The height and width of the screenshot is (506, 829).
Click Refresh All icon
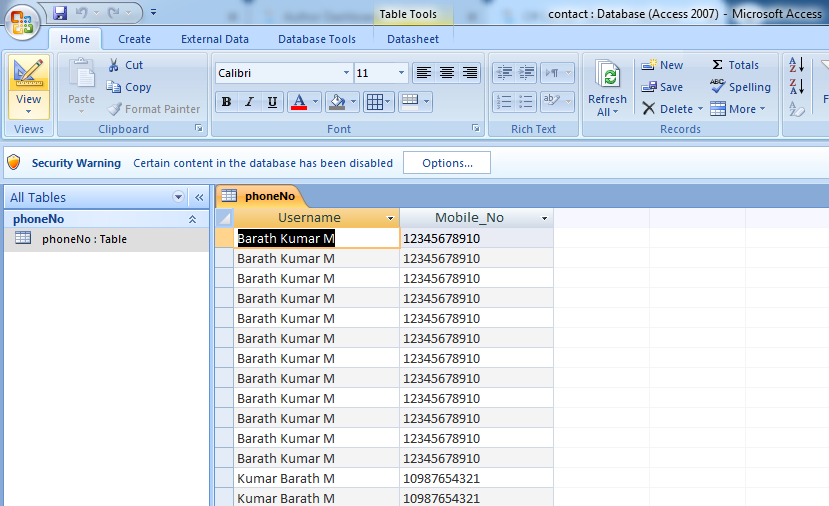click(x=607, y=76)
